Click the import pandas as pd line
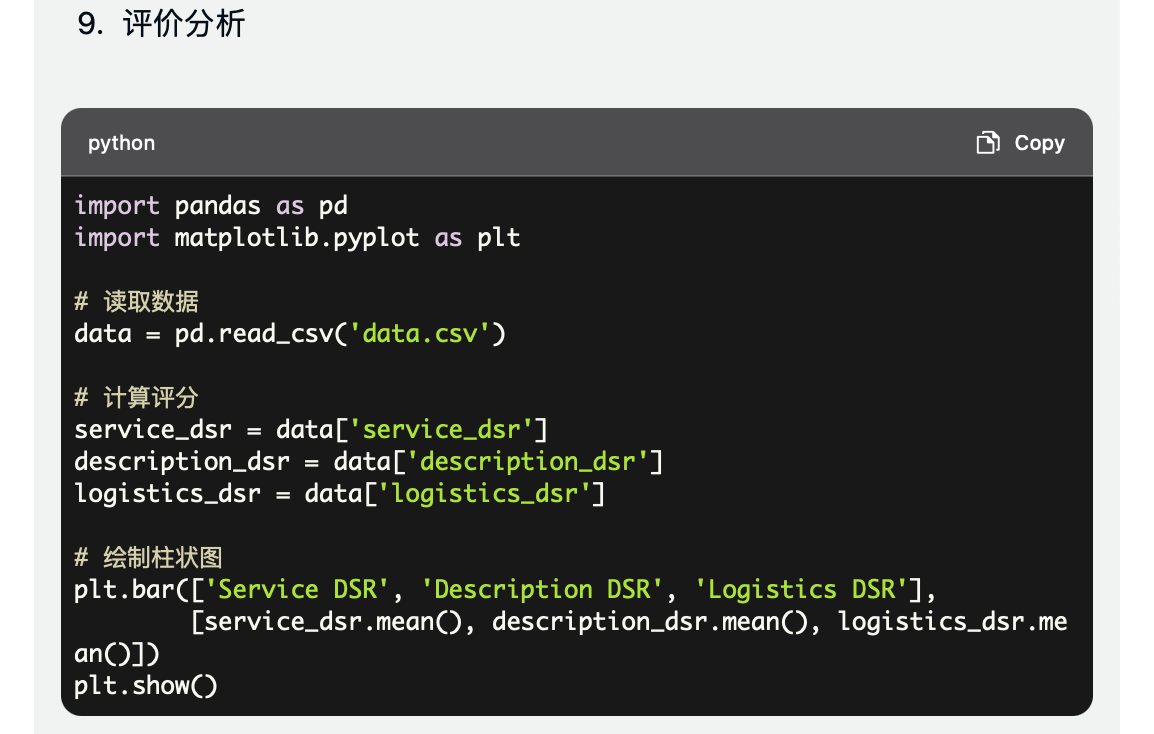 pyautogui.click(x=211, y=205)
